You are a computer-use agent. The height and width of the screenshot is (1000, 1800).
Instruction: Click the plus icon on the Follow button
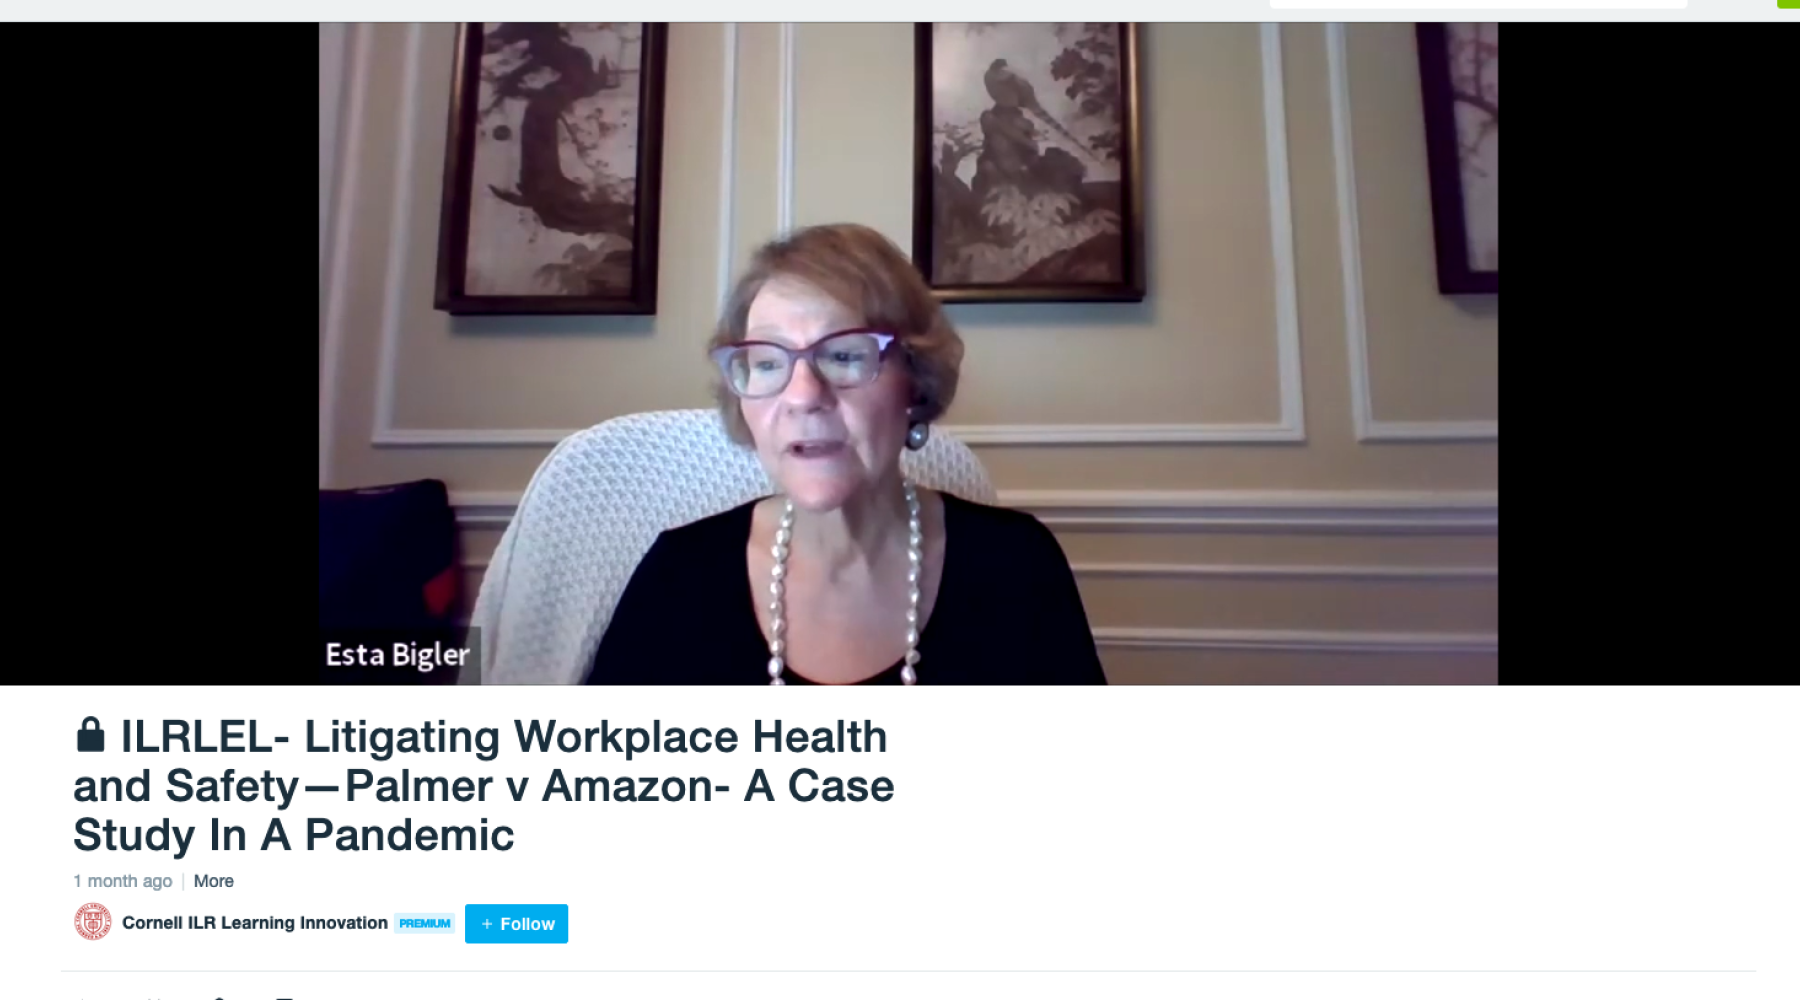click(x=487, y=924)
